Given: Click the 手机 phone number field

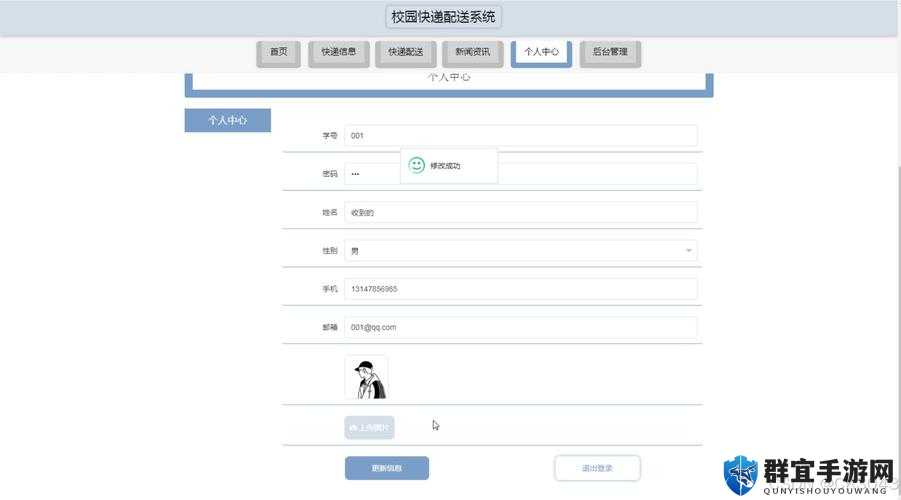Looking at the screenshot, I should (x=521, y=289).
